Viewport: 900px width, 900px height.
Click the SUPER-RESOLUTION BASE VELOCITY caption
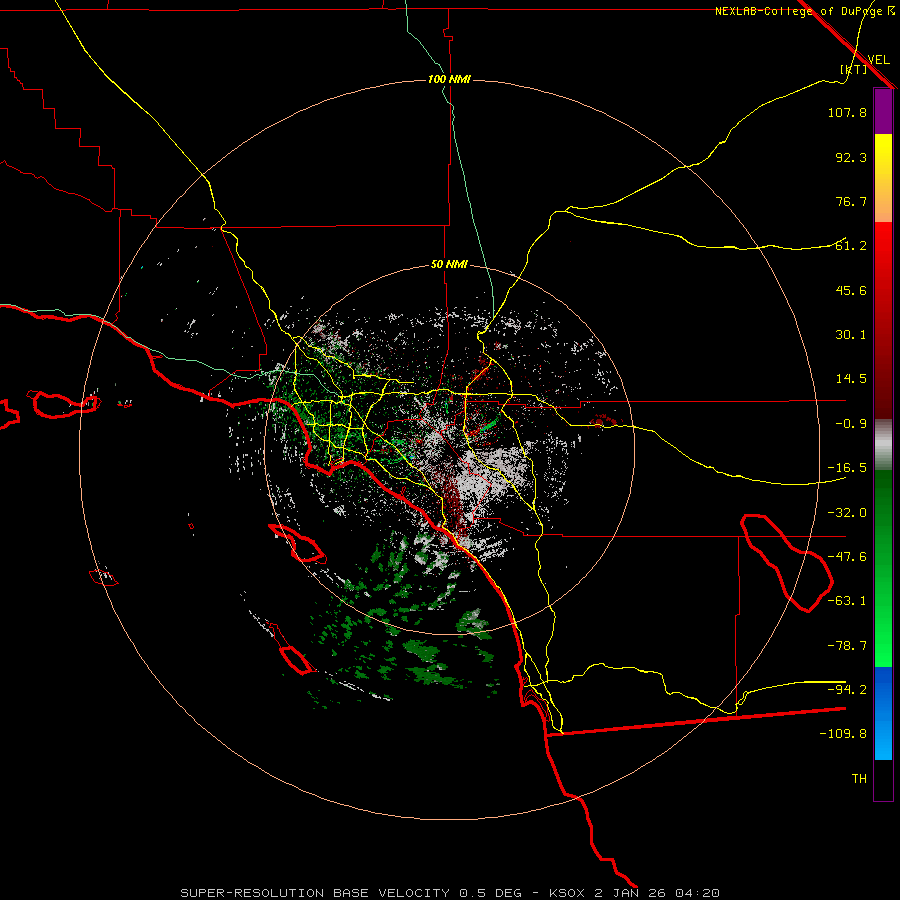pyautogui.click(x=316, y=893)
